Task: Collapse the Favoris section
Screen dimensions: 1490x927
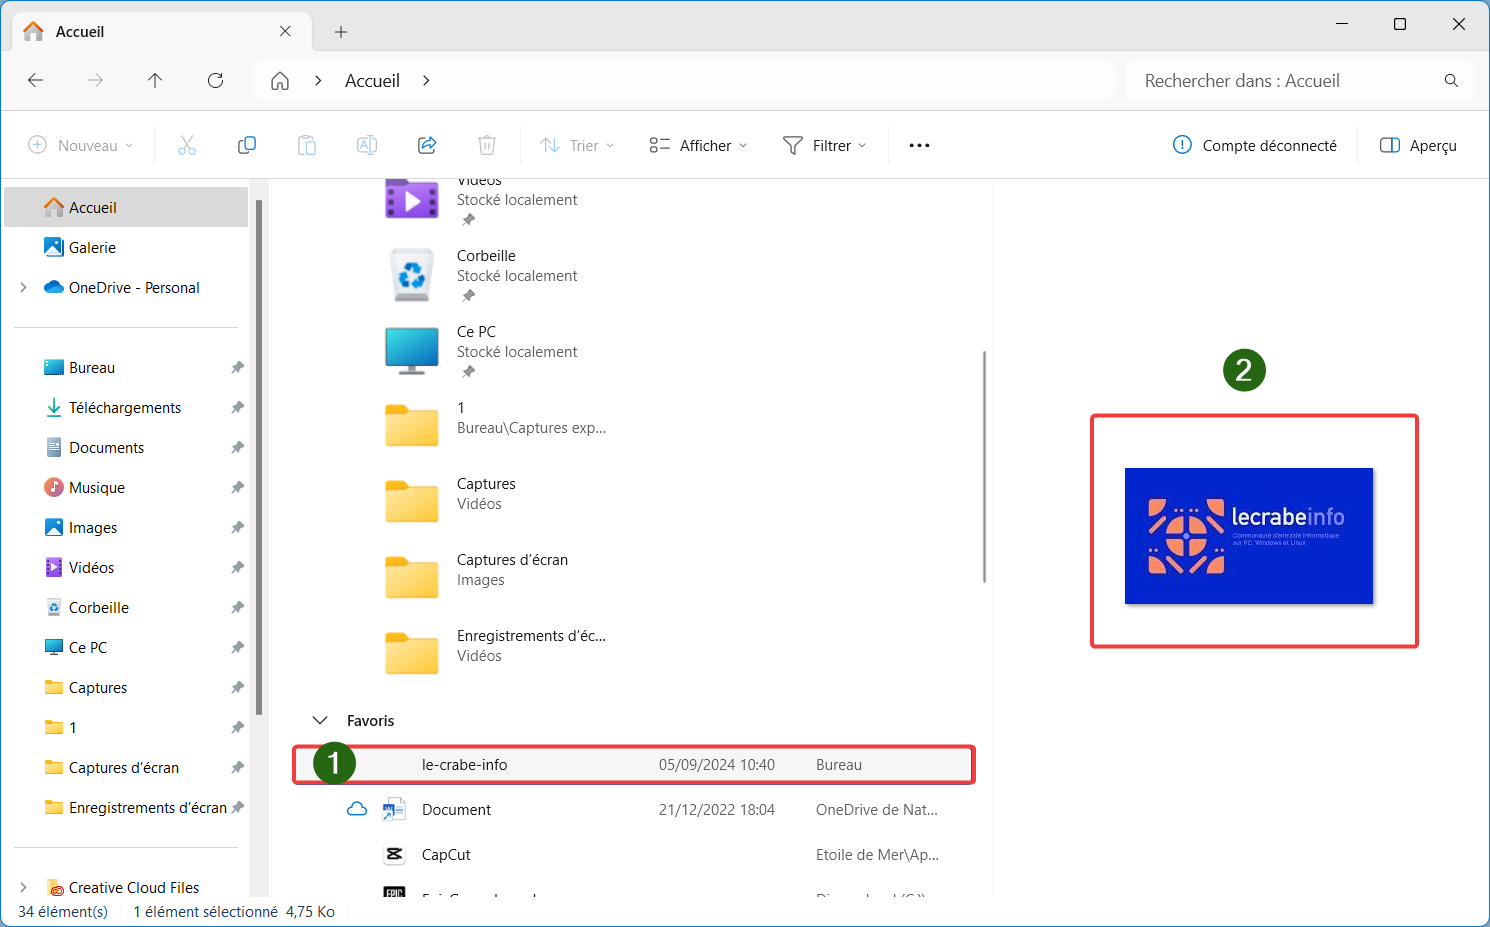Action: click(x=320, y=721)
